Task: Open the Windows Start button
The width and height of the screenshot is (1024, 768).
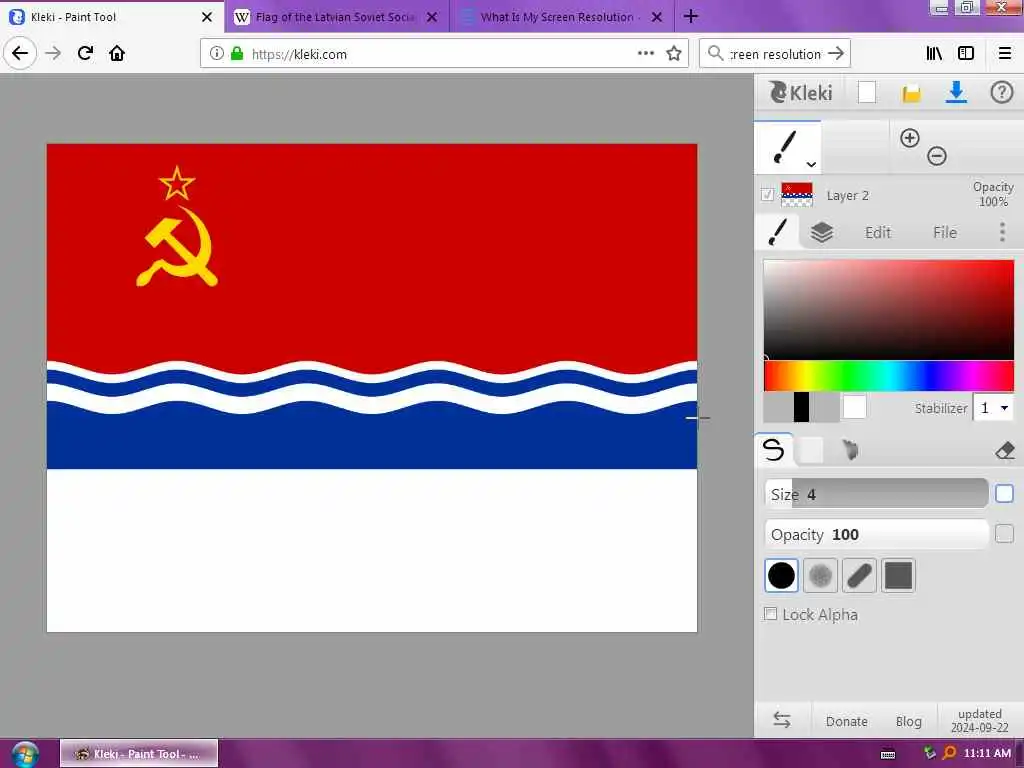Action: pyautogui.click(x=25, y=754)
